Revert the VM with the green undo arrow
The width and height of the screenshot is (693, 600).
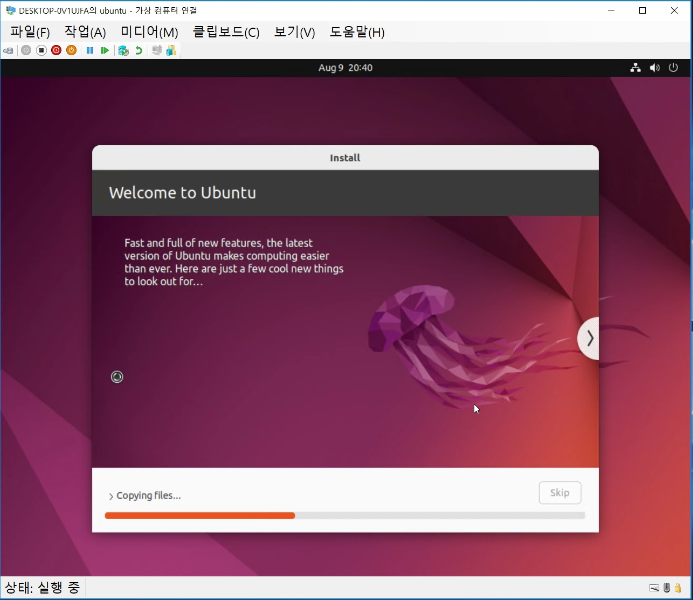[x=138, y=50]
